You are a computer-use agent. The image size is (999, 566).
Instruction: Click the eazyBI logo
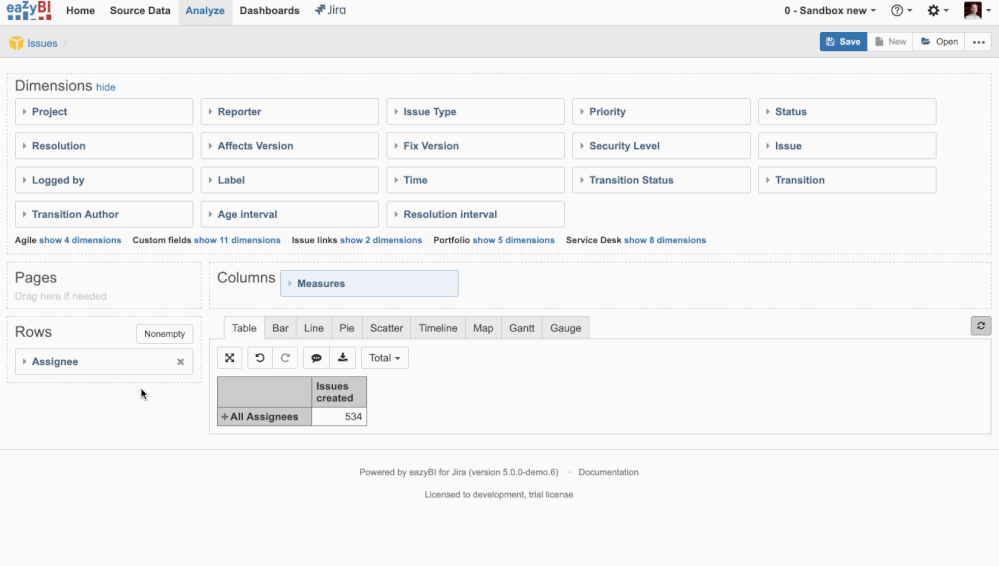click(29, 10)
